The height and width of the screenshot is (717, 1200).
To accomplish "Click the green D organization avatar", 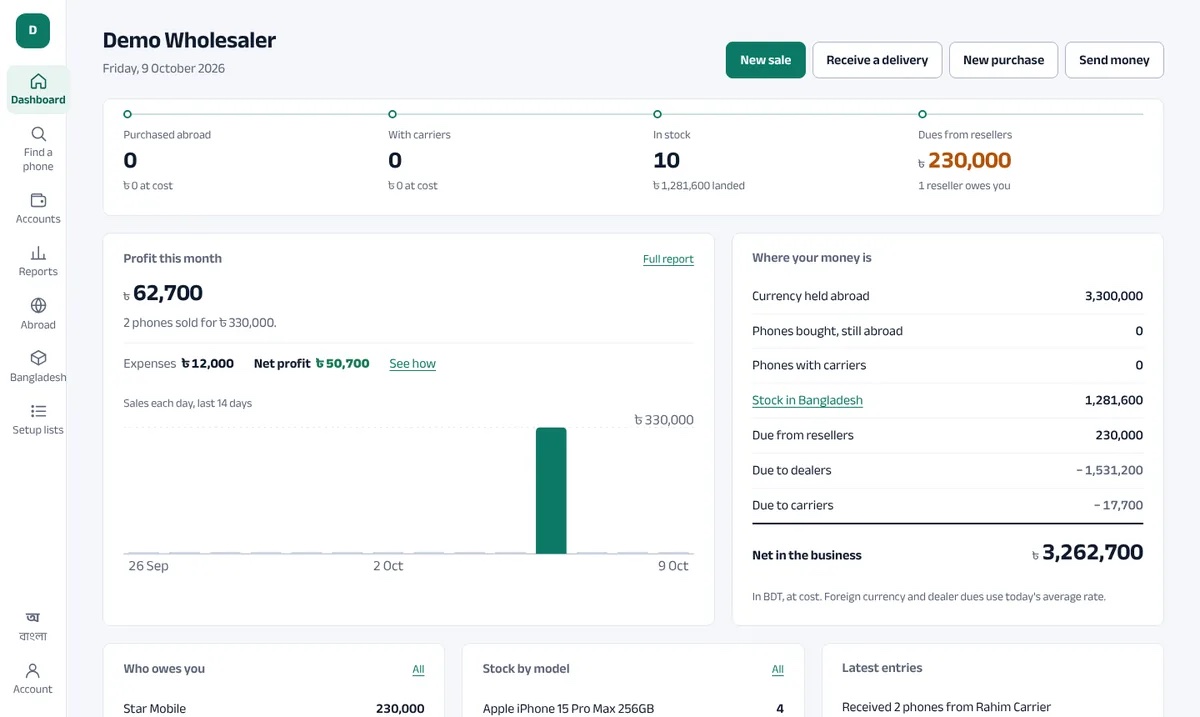I will coord(33,31).
